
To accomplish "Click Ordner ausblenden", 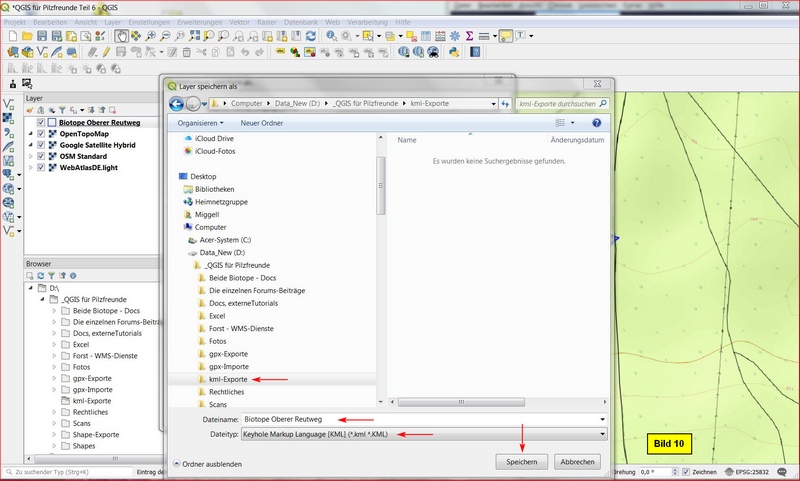I will click(x=208, y=464).
